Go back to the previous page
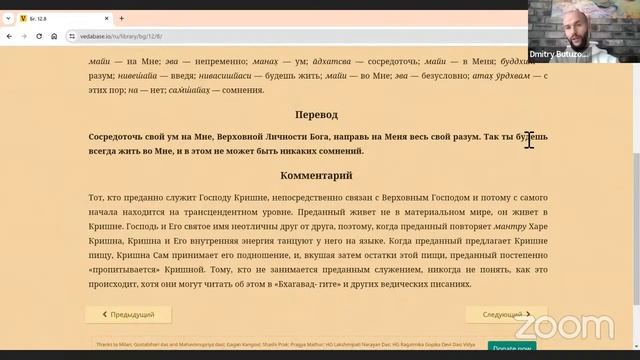 [9, 36]
